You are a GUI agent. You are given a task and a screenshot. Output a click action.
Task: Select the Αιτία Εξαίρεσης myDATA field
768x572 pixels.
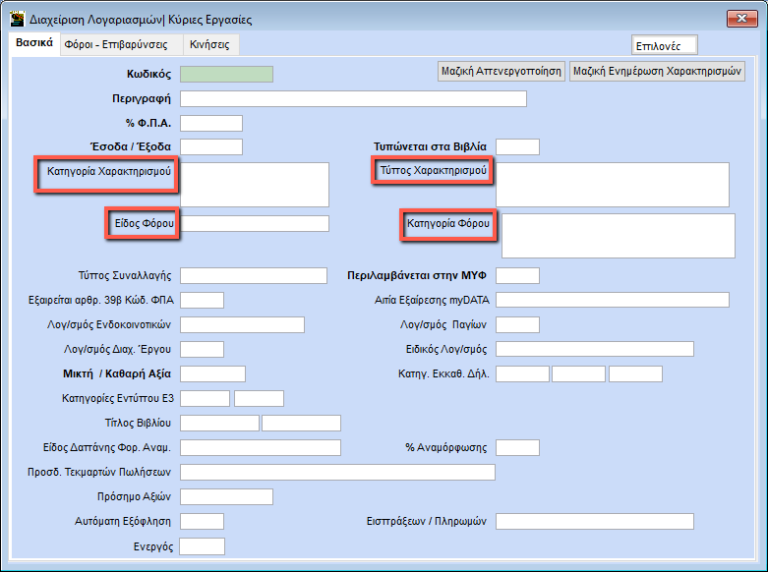point(612,300)
